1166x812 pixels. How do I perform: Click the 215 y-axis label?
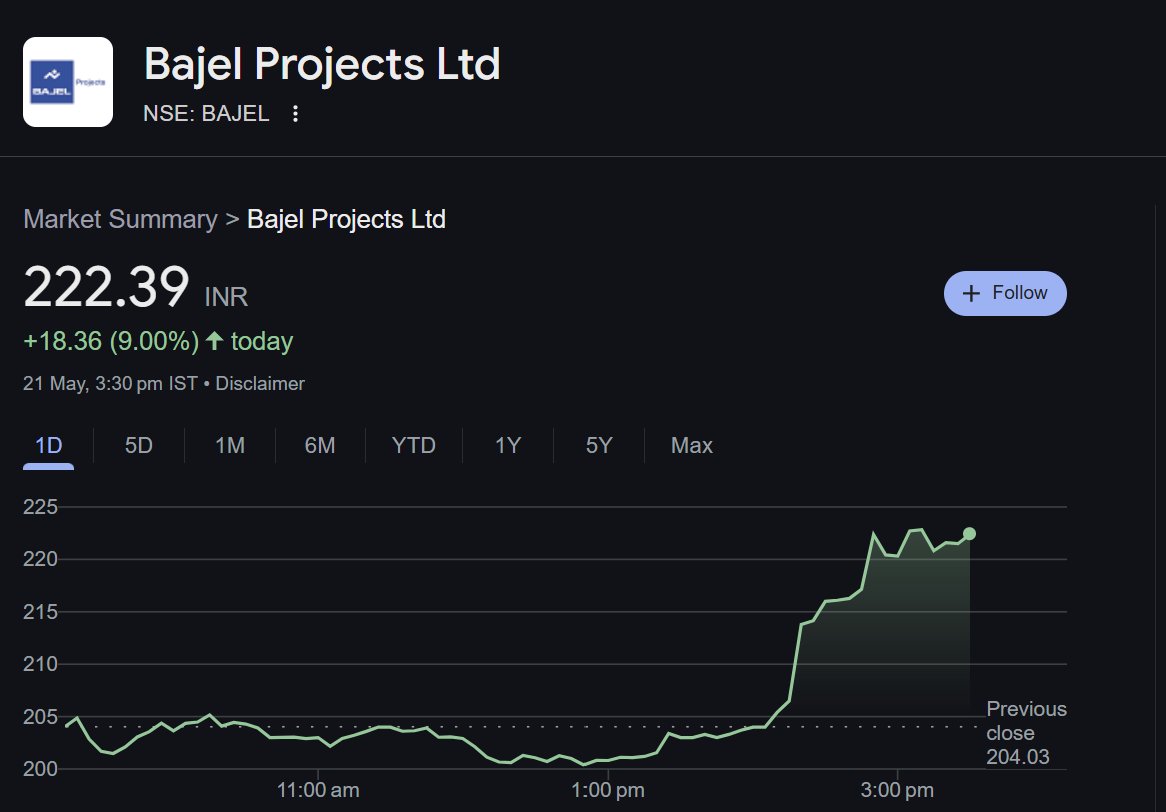click(40, 612)
